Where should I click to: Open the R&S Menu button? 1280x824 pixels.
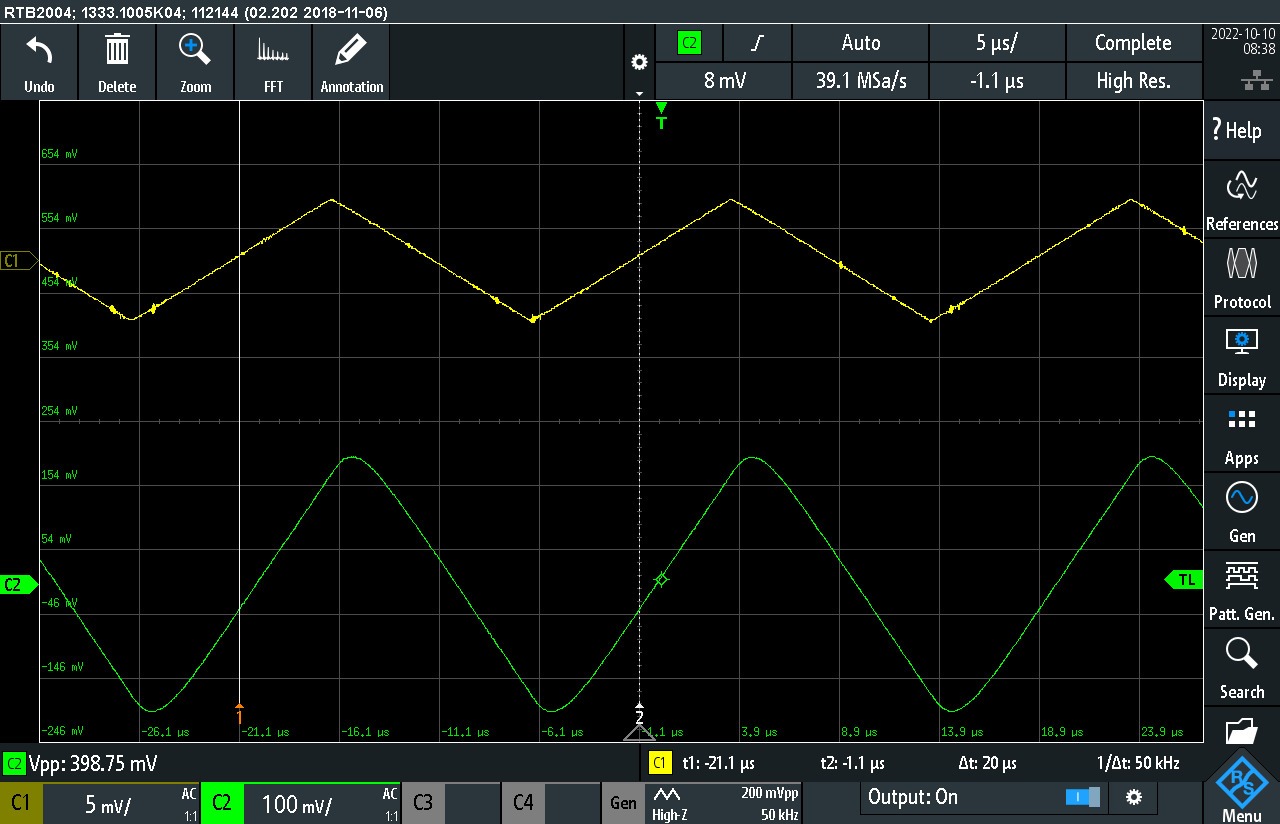tap(1241, 786)
